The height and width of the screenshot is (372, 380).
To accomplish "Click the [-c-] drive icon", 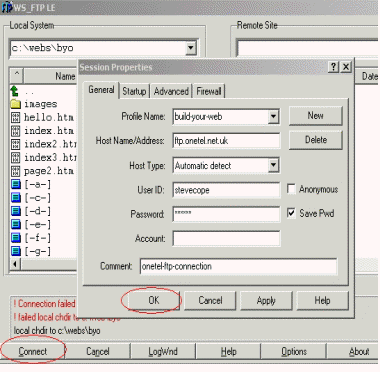I will 16,198.
